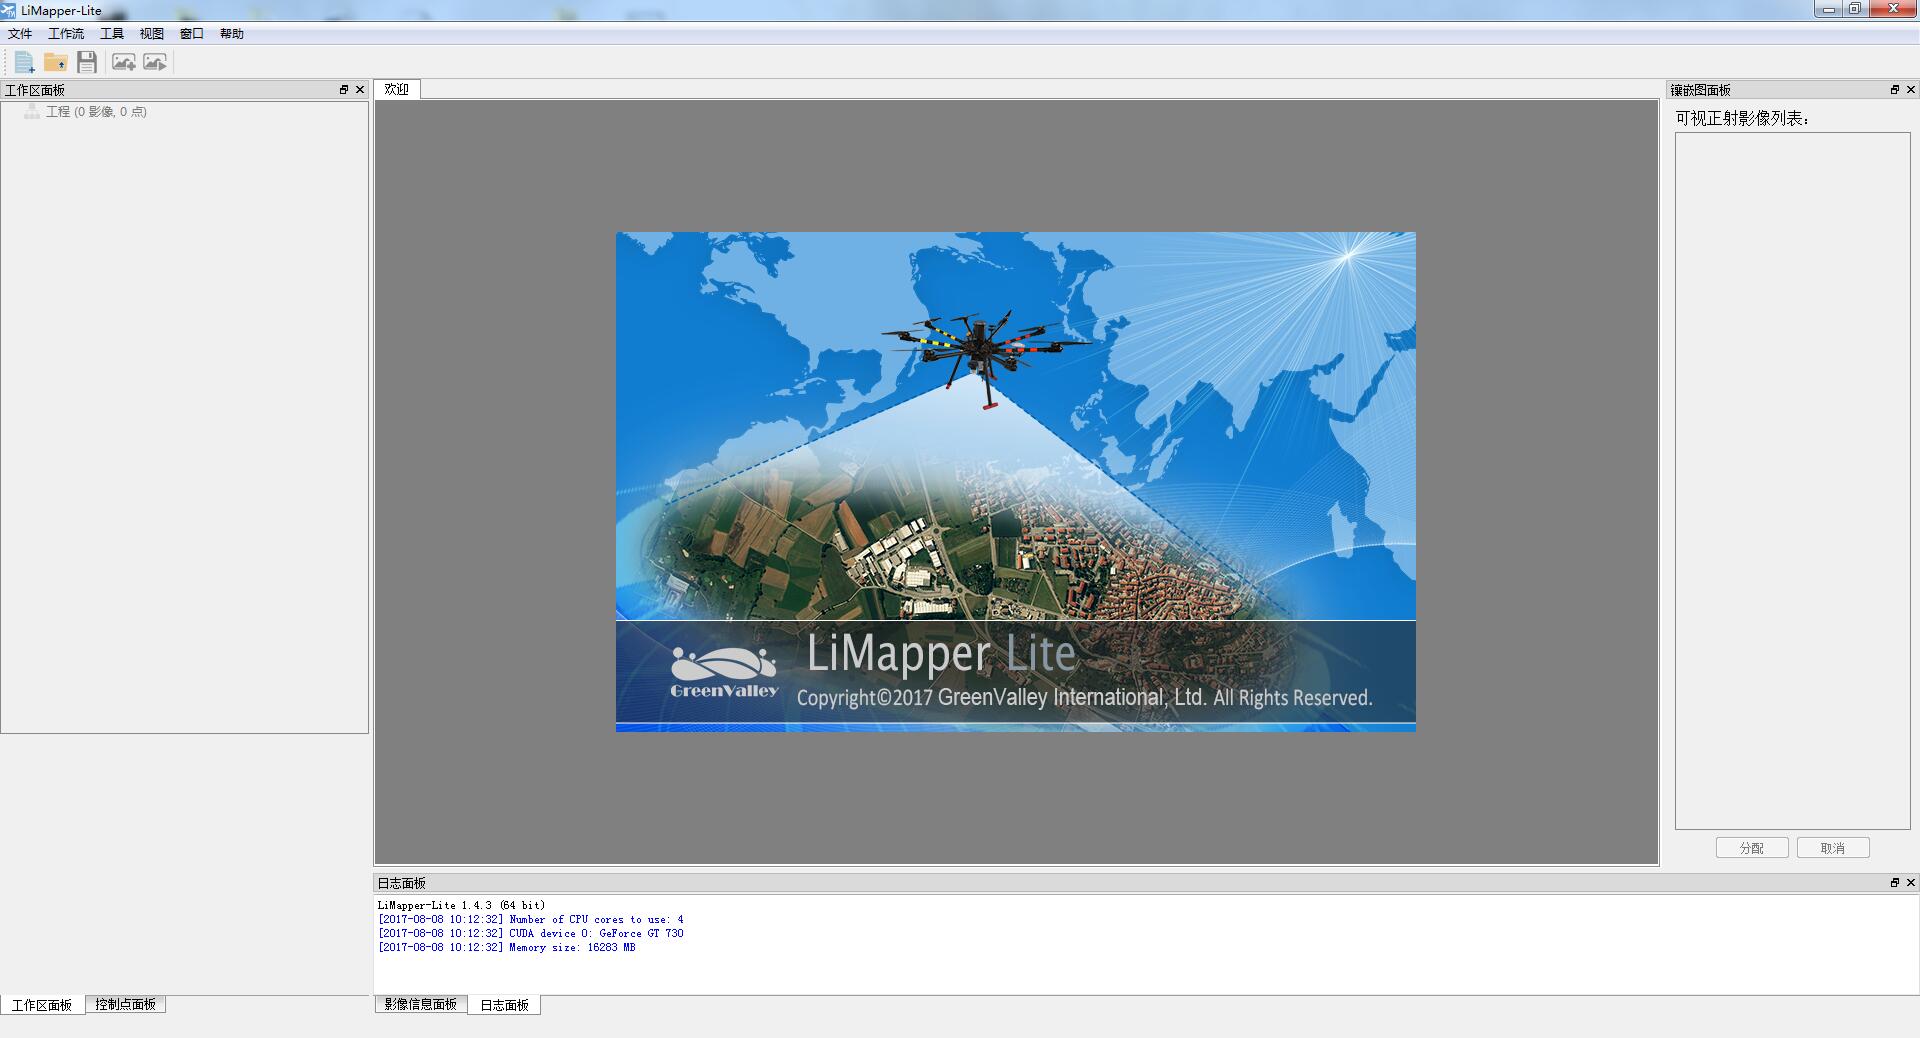
Task: Click the 取消 button
Action: click(1833, 848)
